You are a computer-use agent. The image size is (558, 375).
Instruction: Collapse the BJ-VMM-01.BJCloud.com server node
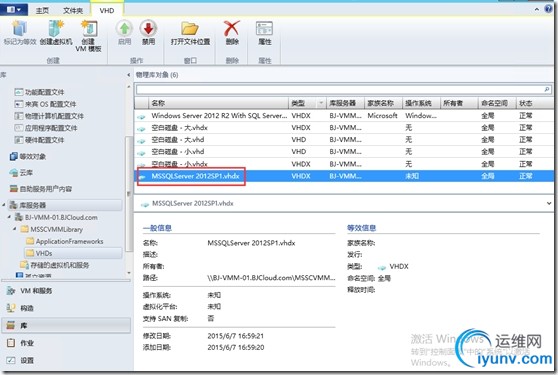[x=10, y=217]
